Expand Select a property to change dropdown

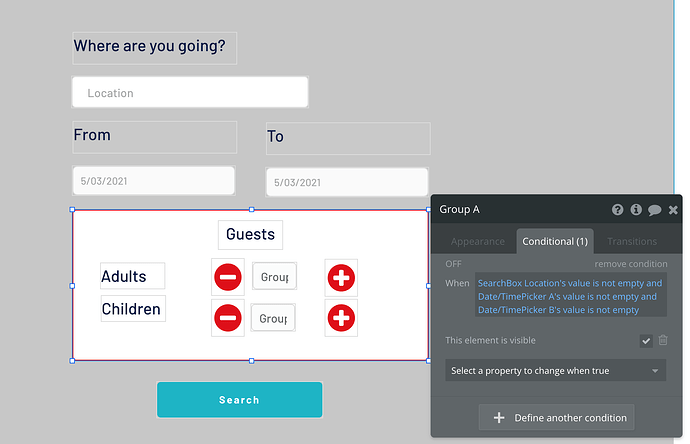tap(555, 371)
